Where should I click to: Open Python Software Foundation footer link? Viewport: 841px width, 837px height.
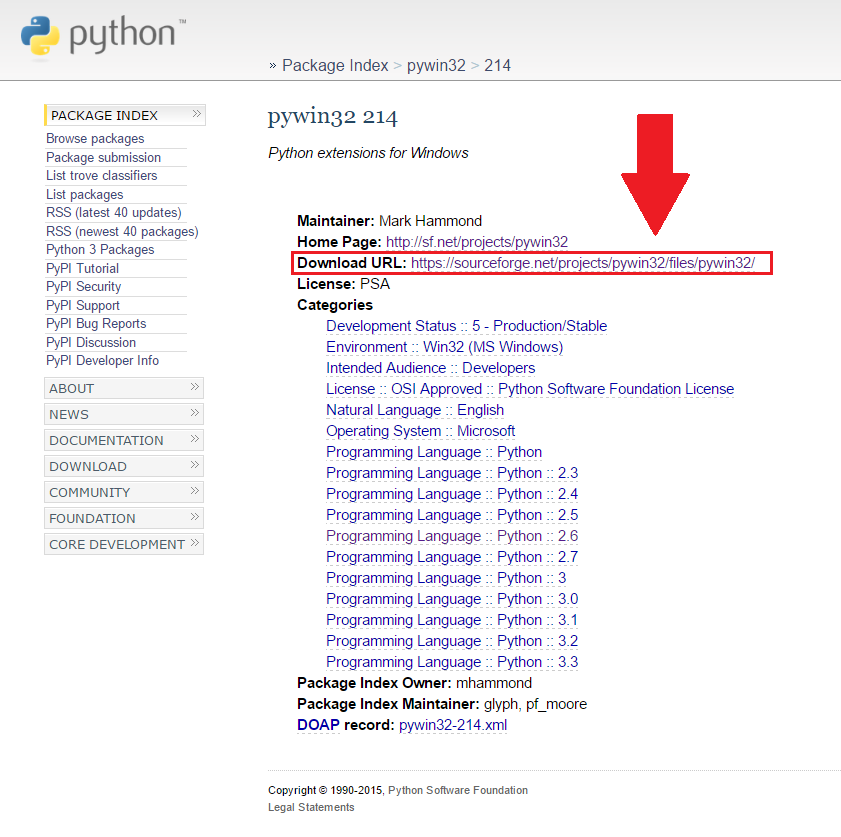(x=458, y=790)
